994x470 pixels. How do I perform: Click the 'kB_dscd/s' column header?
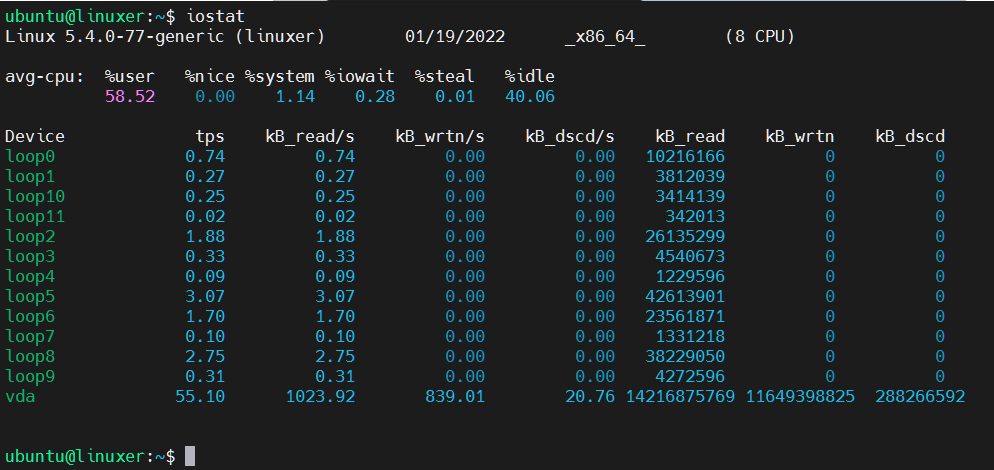tap(570, 137)
